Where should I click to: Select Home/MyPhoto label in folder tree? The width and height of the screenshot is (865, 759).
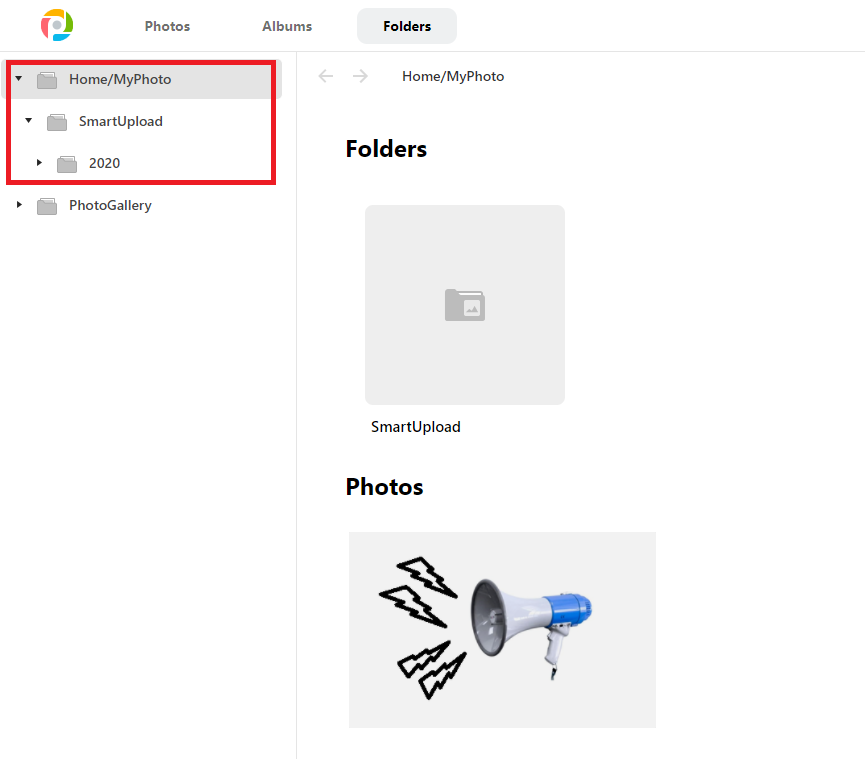[120, 79]
